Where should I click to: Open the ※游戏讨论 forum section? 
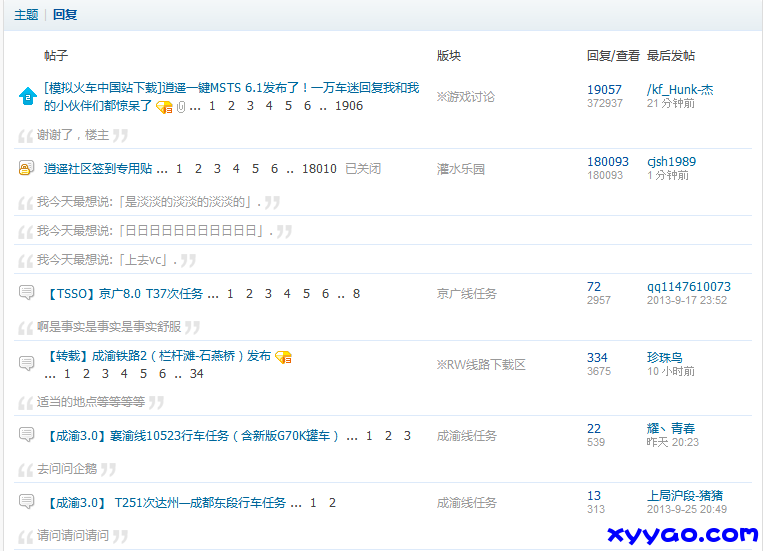(x=466, y=97)
